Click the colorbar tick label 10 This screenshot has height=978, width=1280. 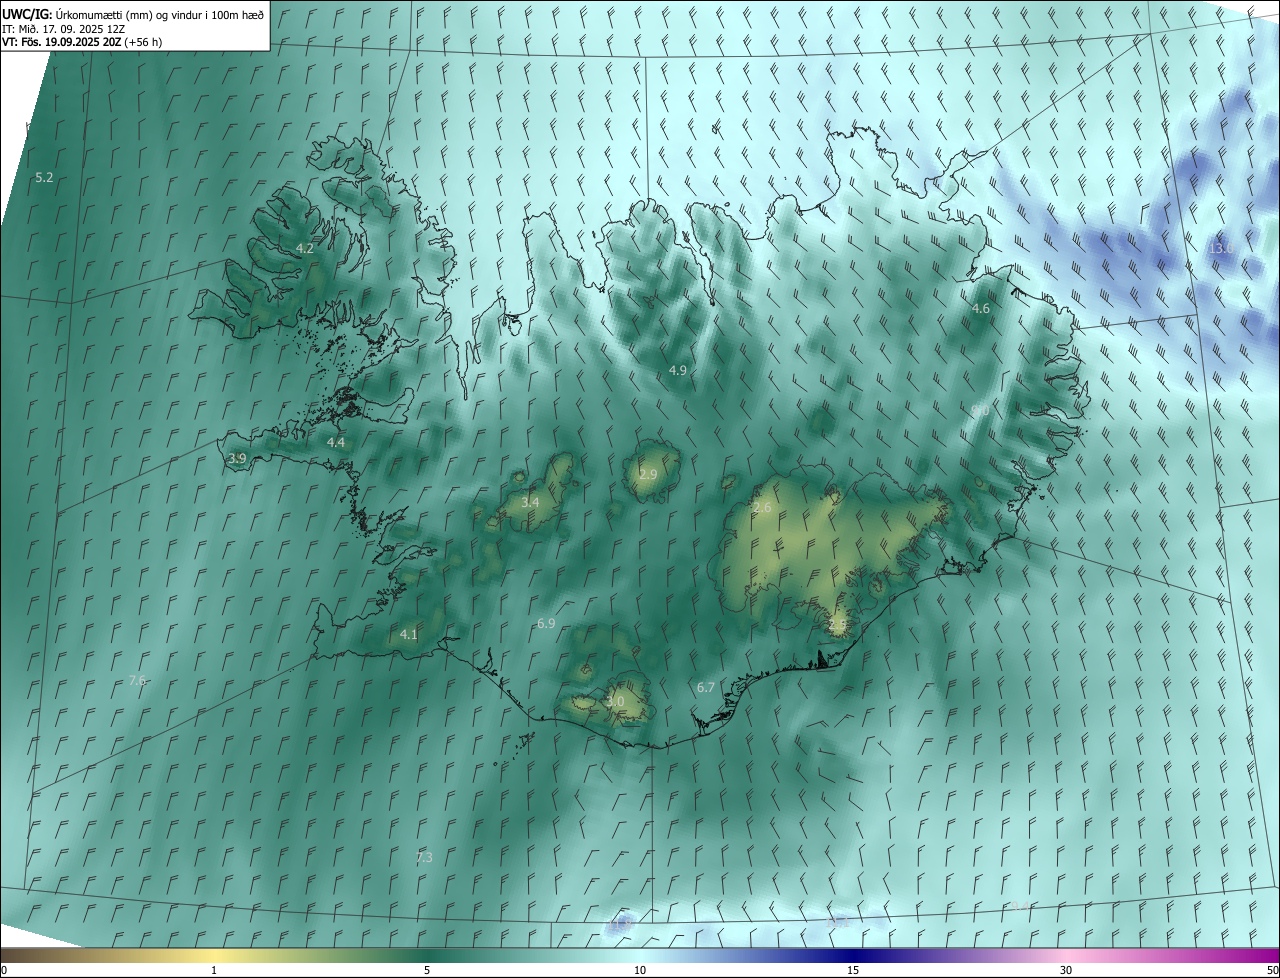point(640,970)
